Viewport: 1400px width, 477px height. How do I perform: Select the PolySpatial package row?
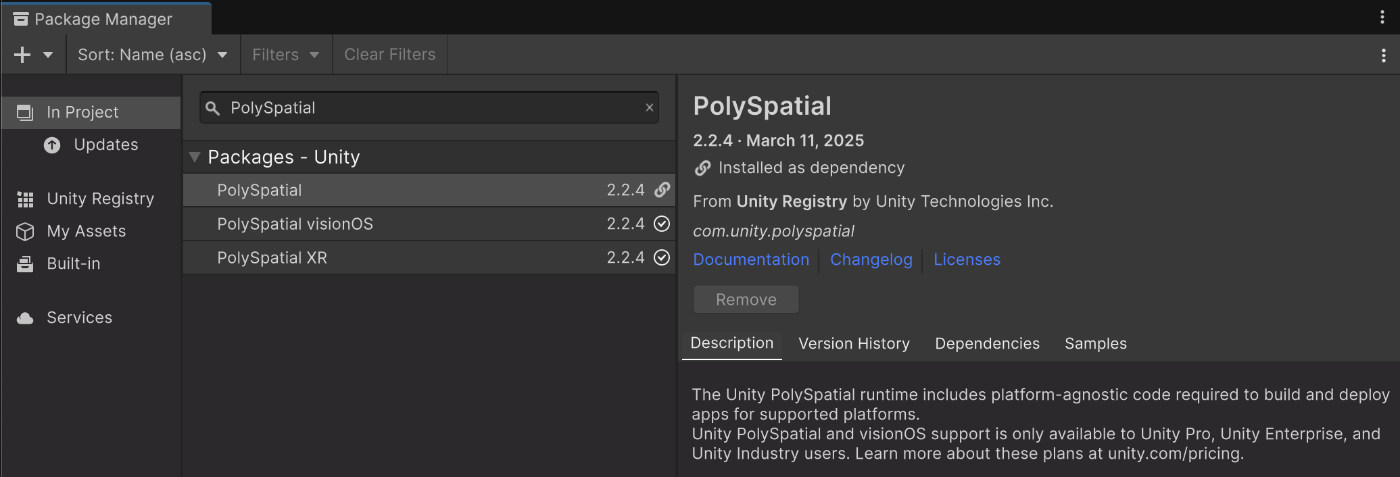[429, 190]
